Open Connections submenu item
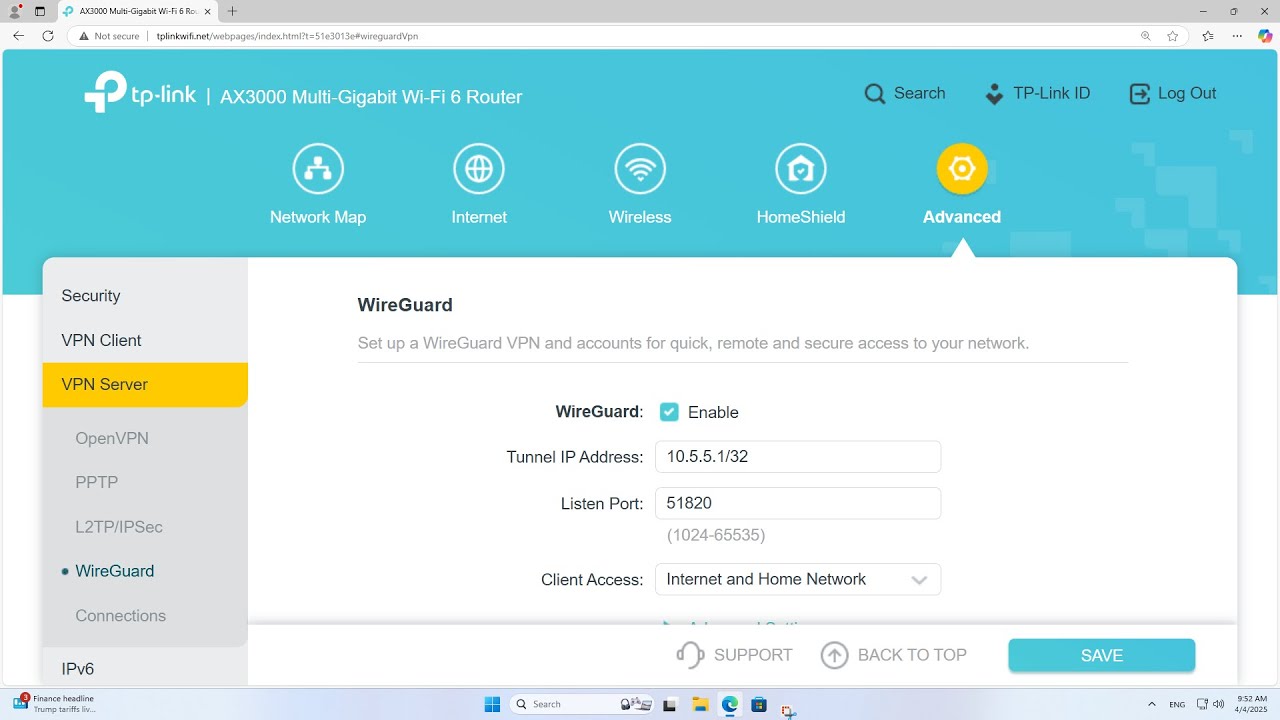The width and height of the screenshot is (1280, 720). 121,616
